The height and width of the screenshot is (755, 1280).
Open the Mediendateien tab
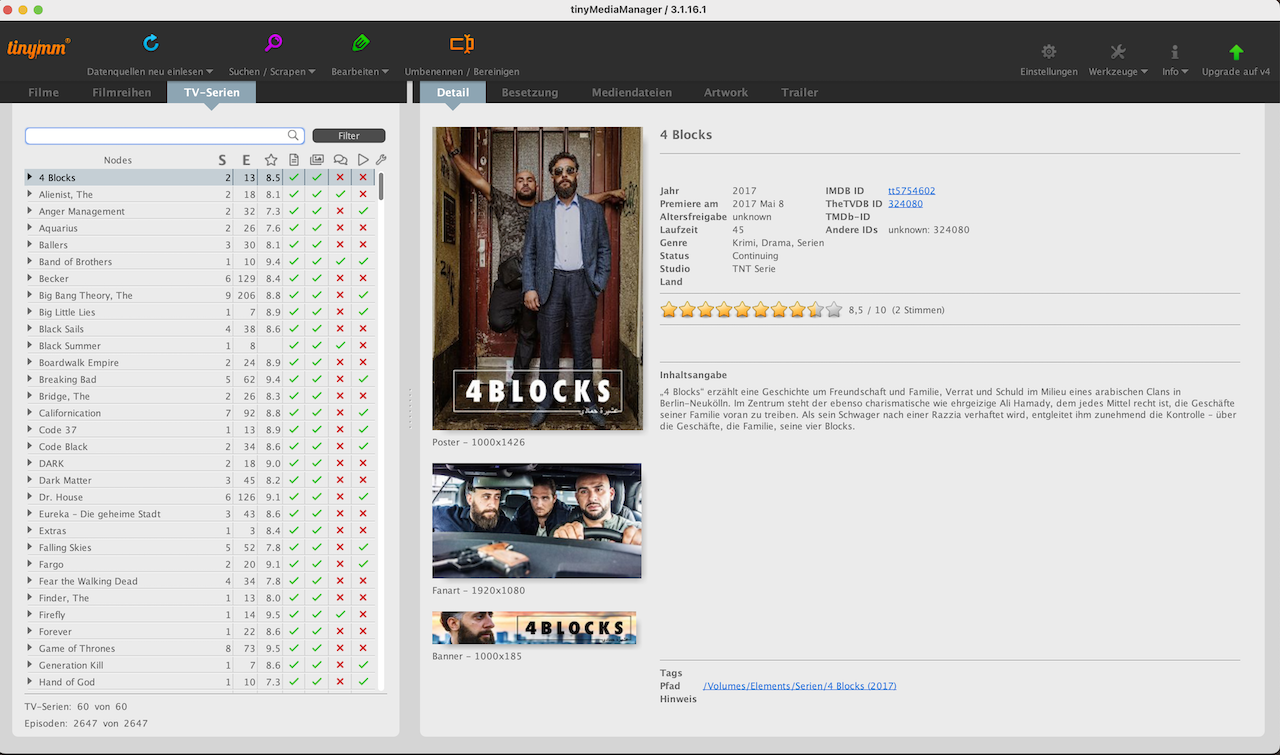(x=632, y=92)
